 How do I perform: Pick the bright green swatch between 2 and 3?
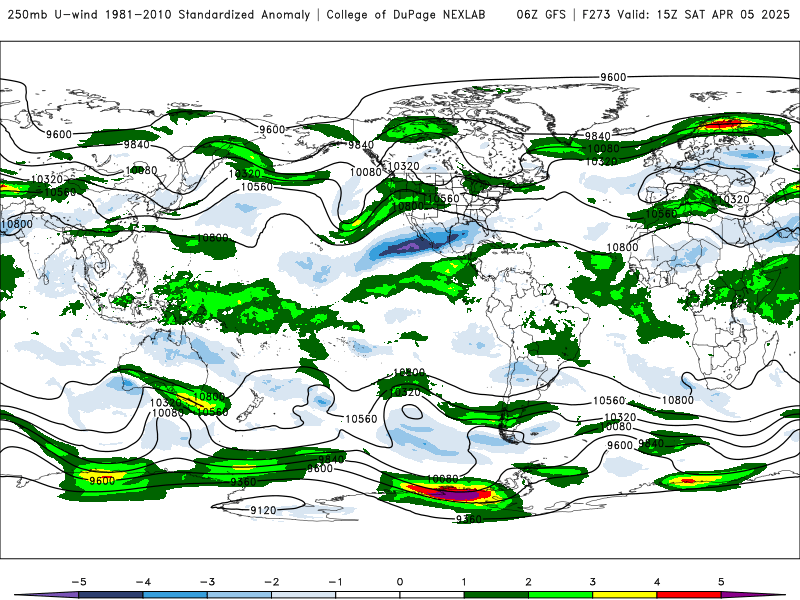[x=561, y=595]
